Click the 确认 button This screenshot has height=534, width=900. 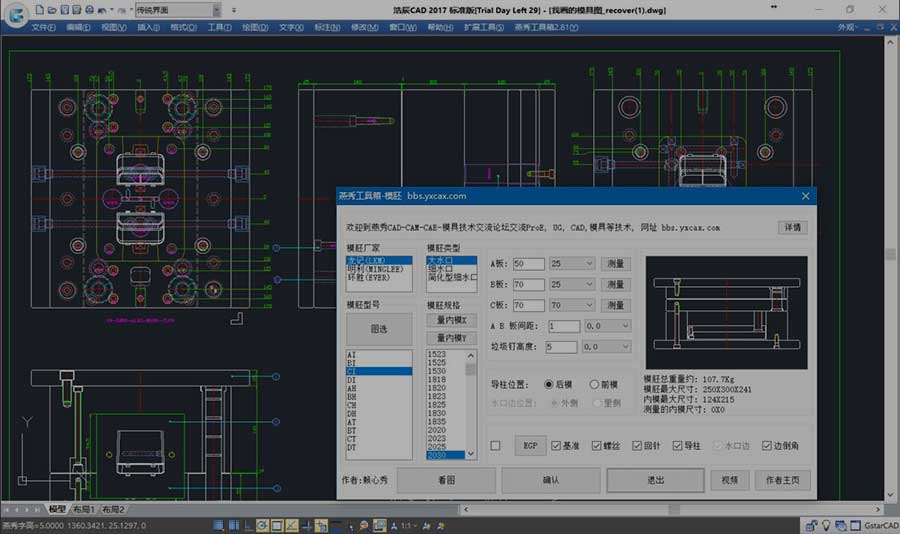coord(550,480)
